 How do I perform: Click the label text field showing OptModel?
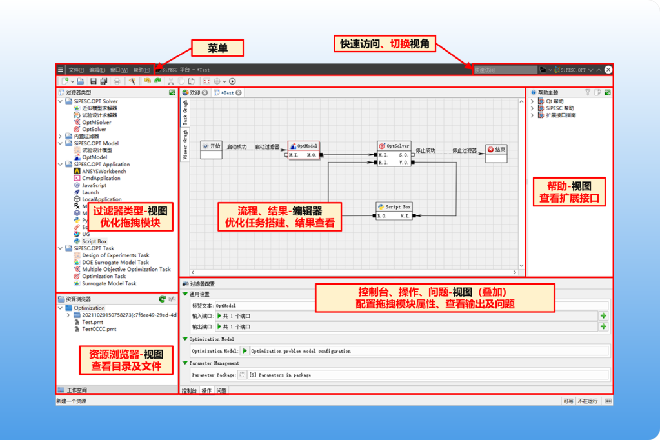[412, 305]
